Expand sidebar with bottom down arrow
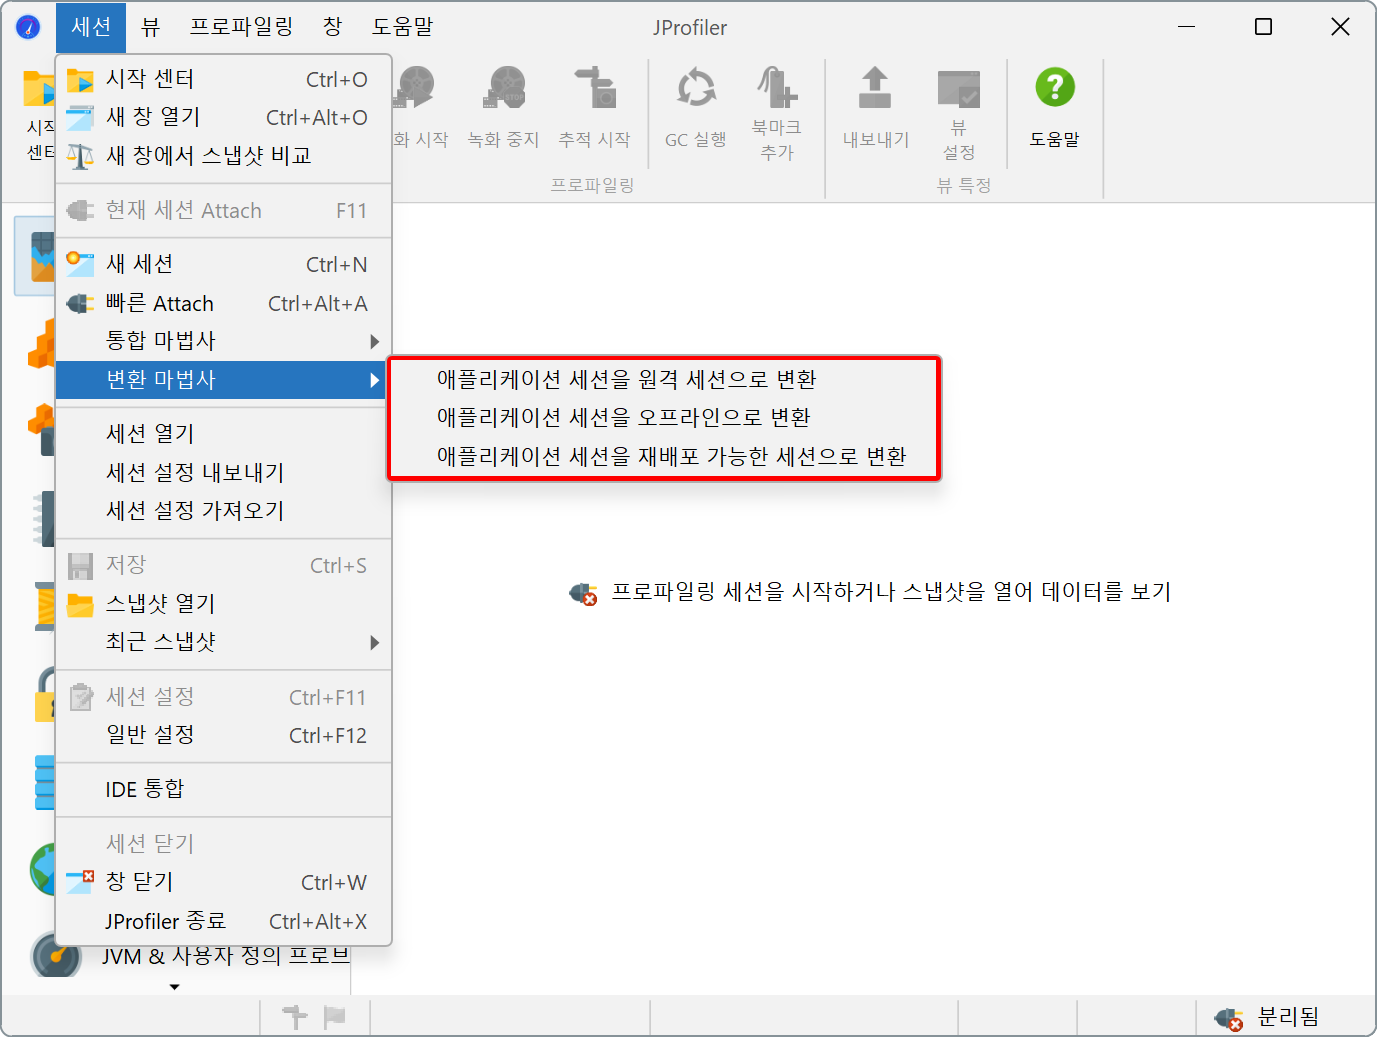 coord(175,987)
